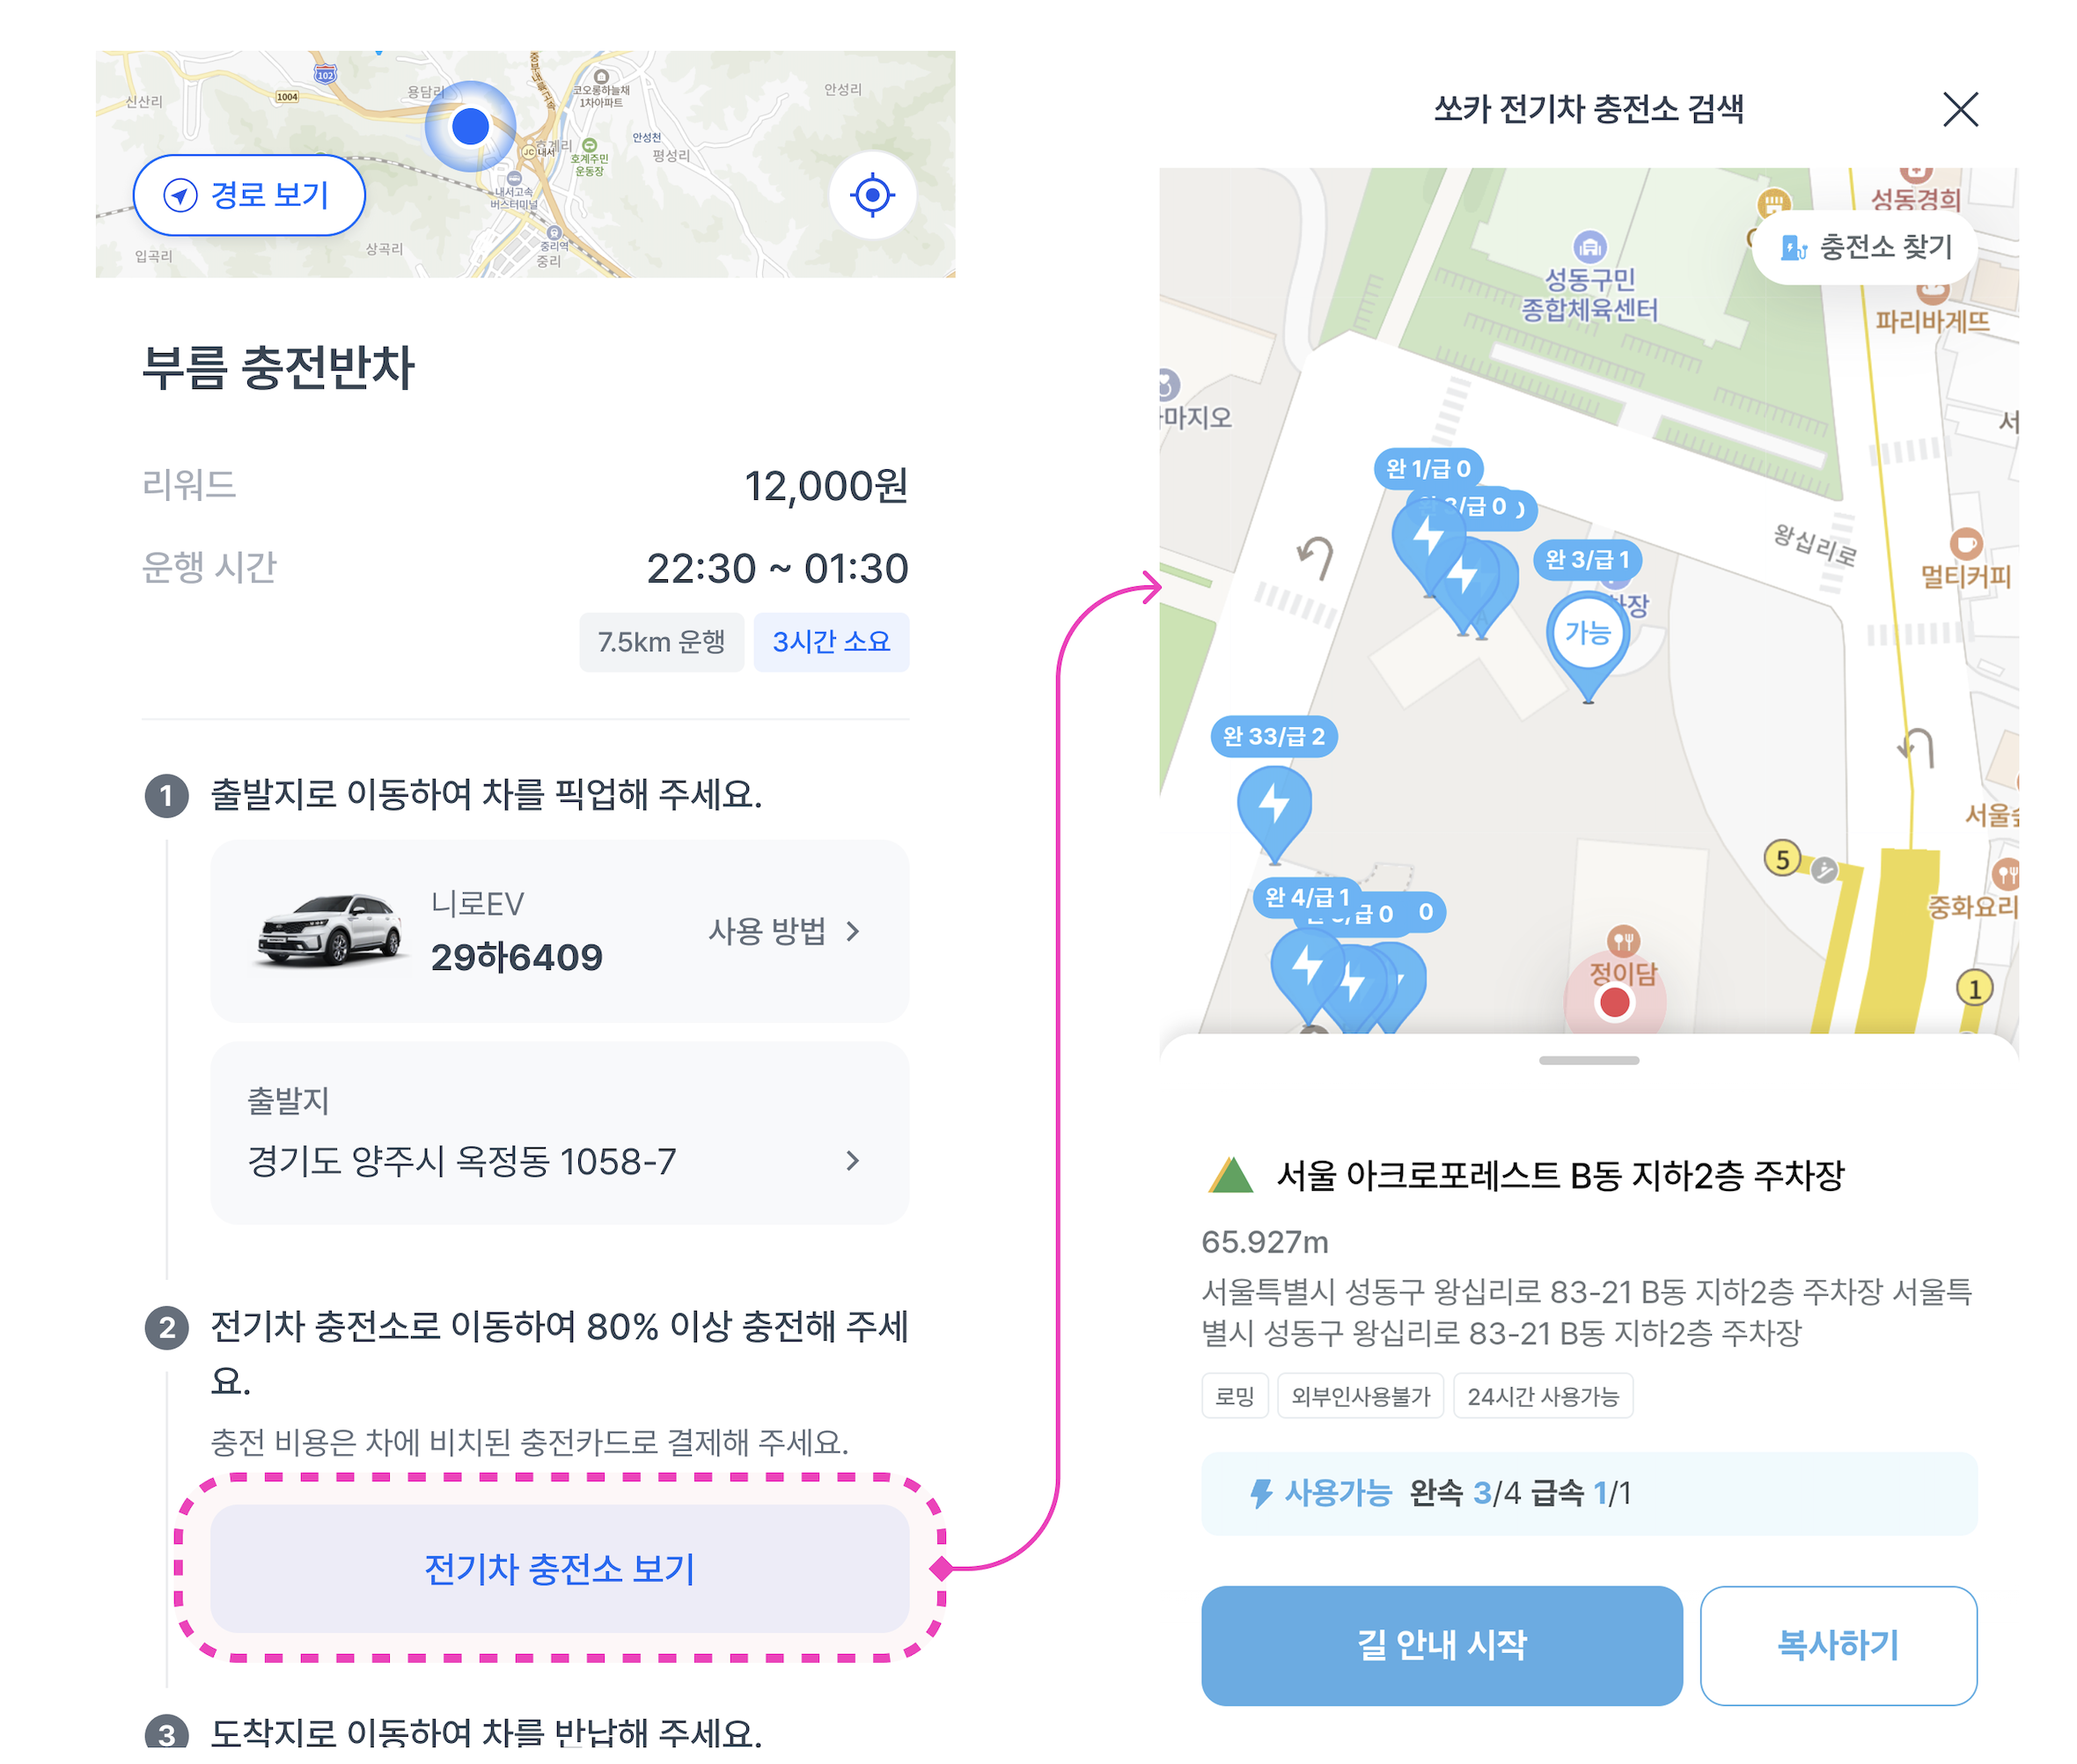Click the 충전소 찾기 button on map
Viewport: 2077px width, 1764px height.
tap(1866, 247)
